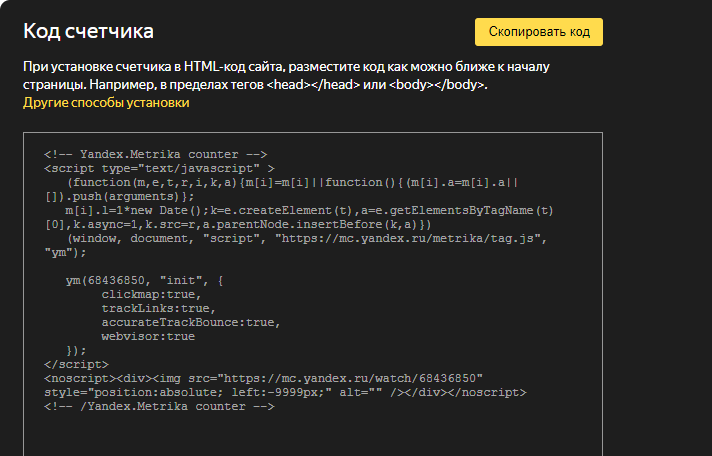
Task: Click the noscript img src watch URL line
Action: 263,379
